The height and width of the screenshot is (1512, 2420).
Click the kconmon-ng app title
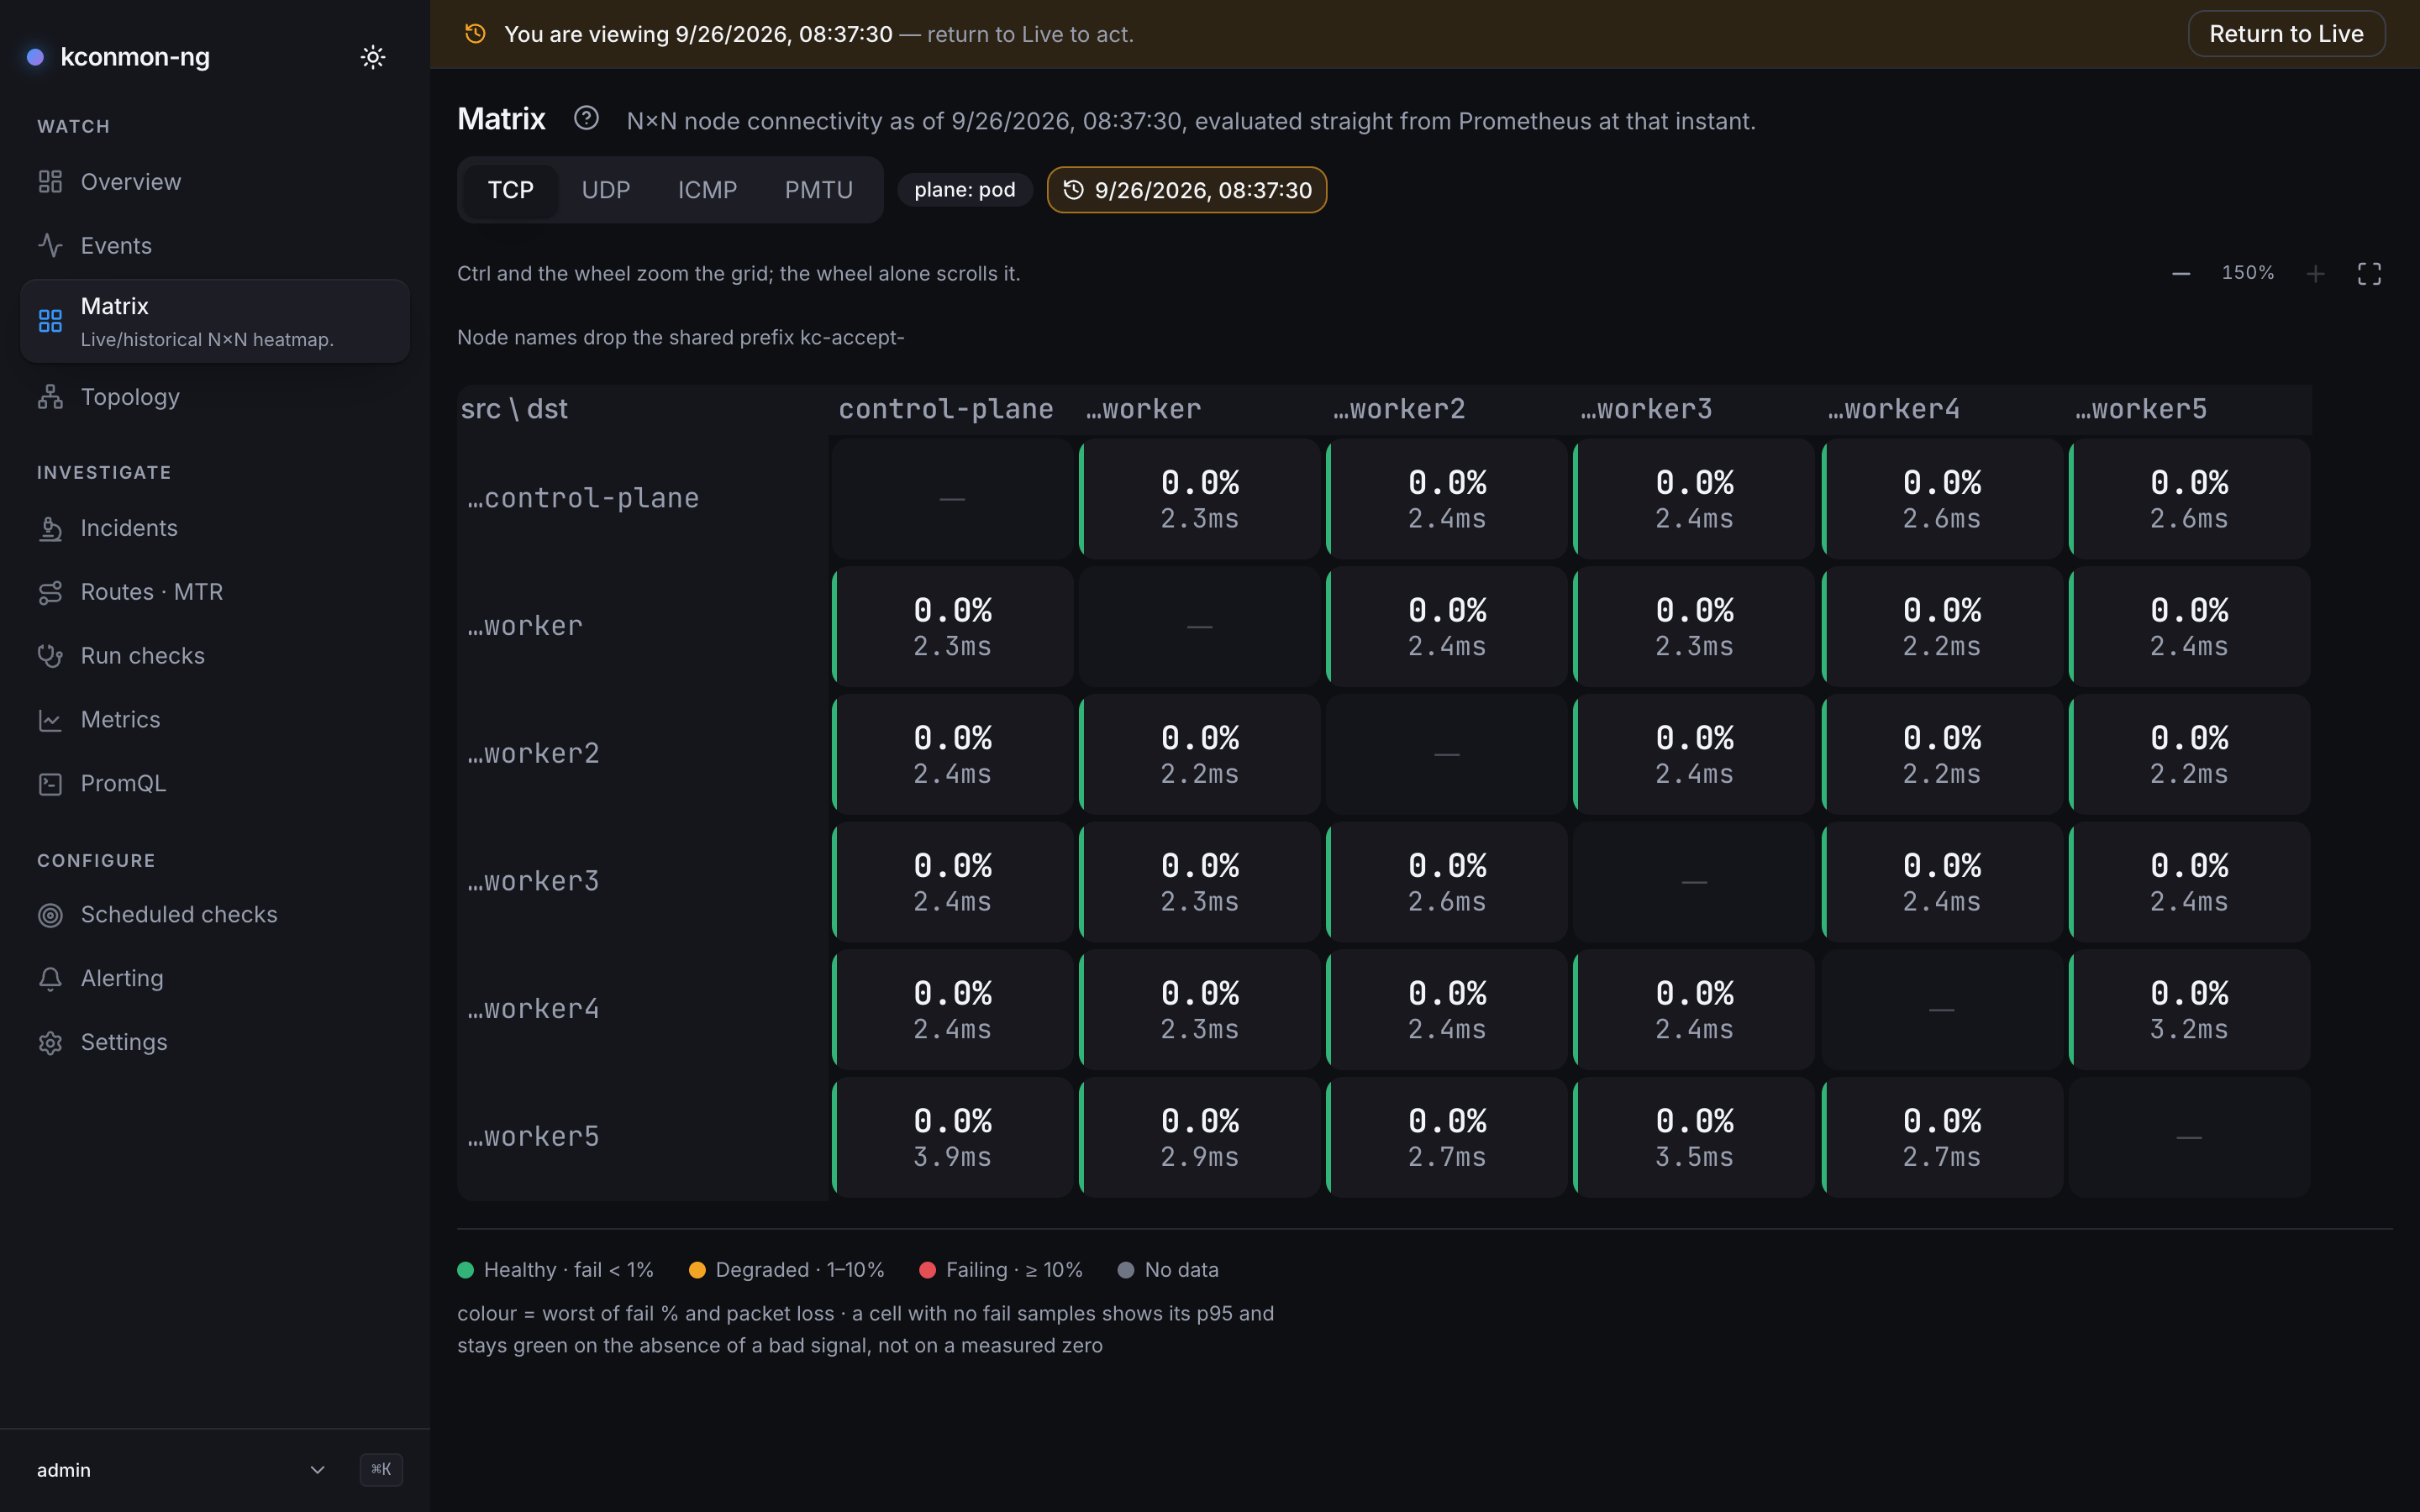tap(135, 57)
